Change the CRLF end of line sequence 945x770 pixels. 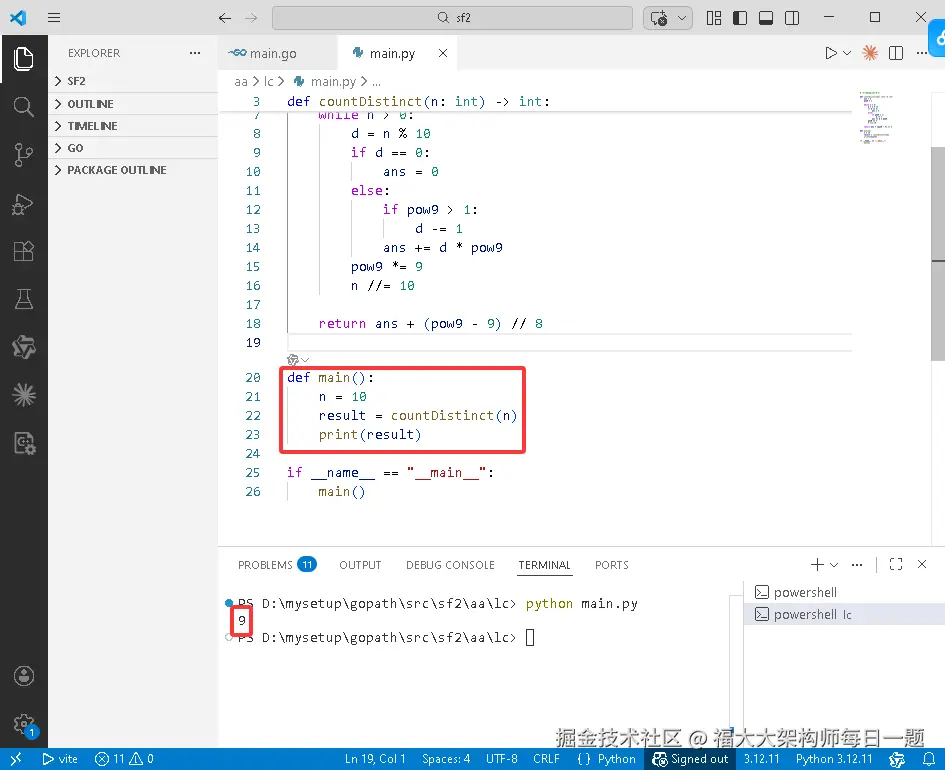(x=546, y=759)
